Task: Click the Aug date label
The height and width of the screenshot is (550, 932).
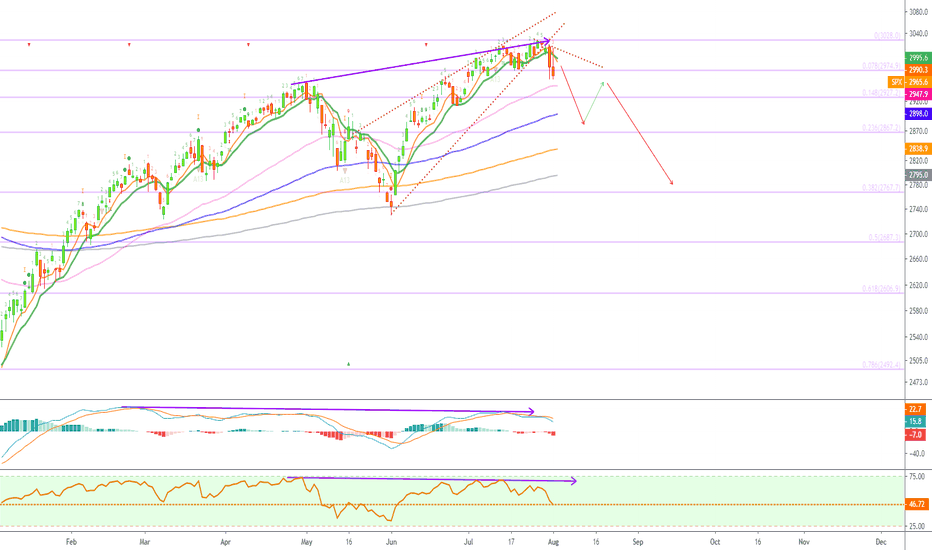Action: coord(553,542)
